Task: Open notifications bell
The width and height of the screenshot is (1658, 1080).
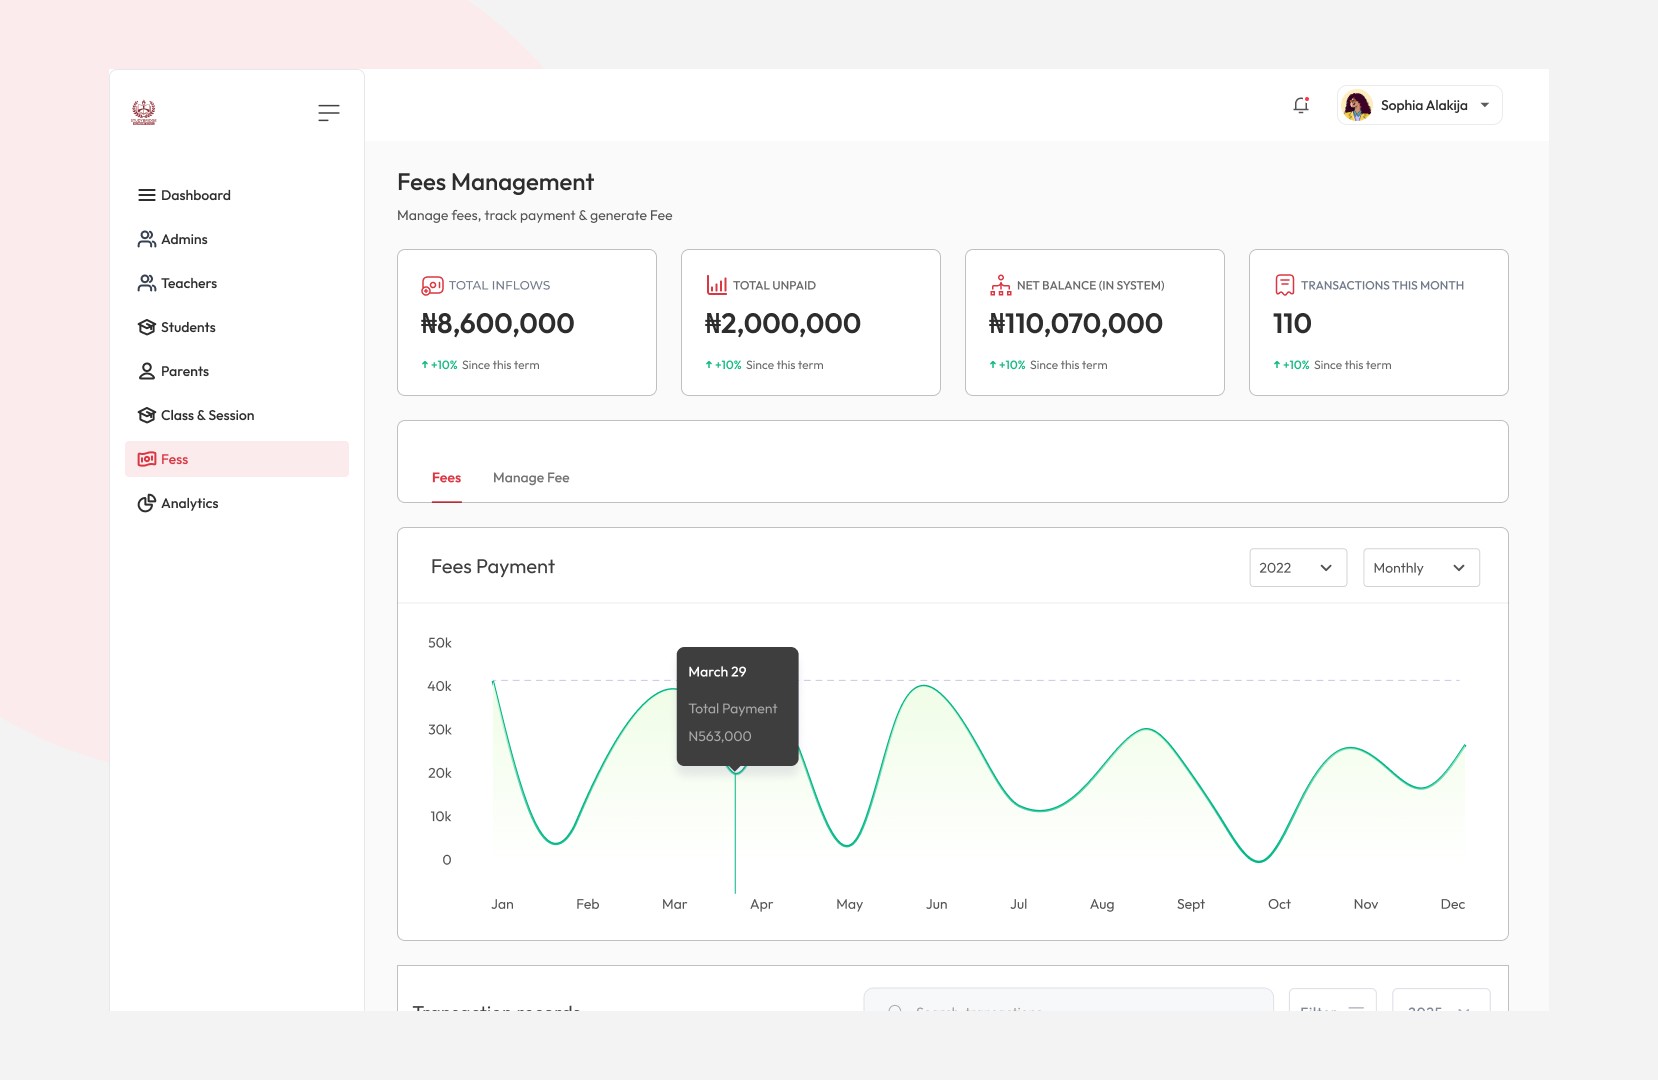Action: coord(1301,105)
